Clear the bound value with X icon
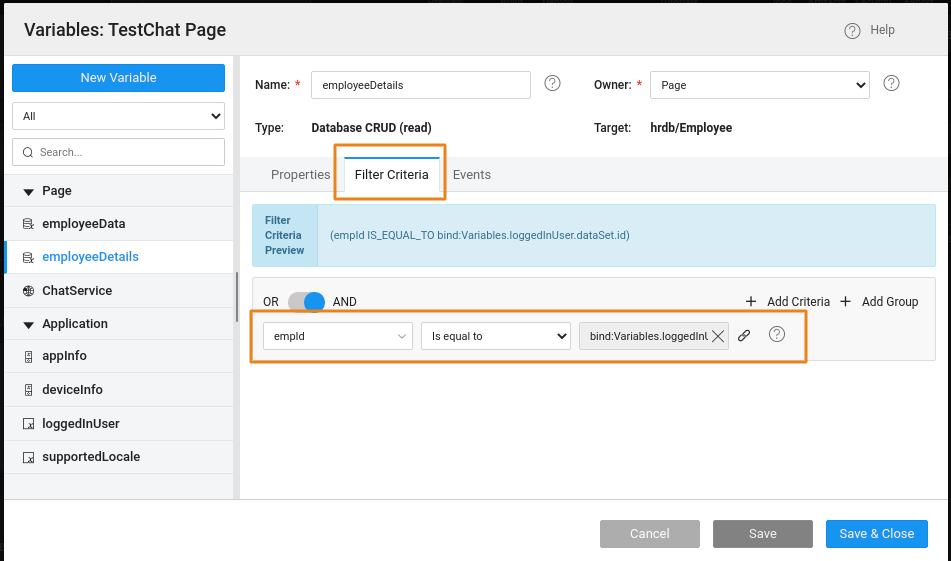This screenshot has width=951, height=561. pyautogui.click(x=718, y=336)
